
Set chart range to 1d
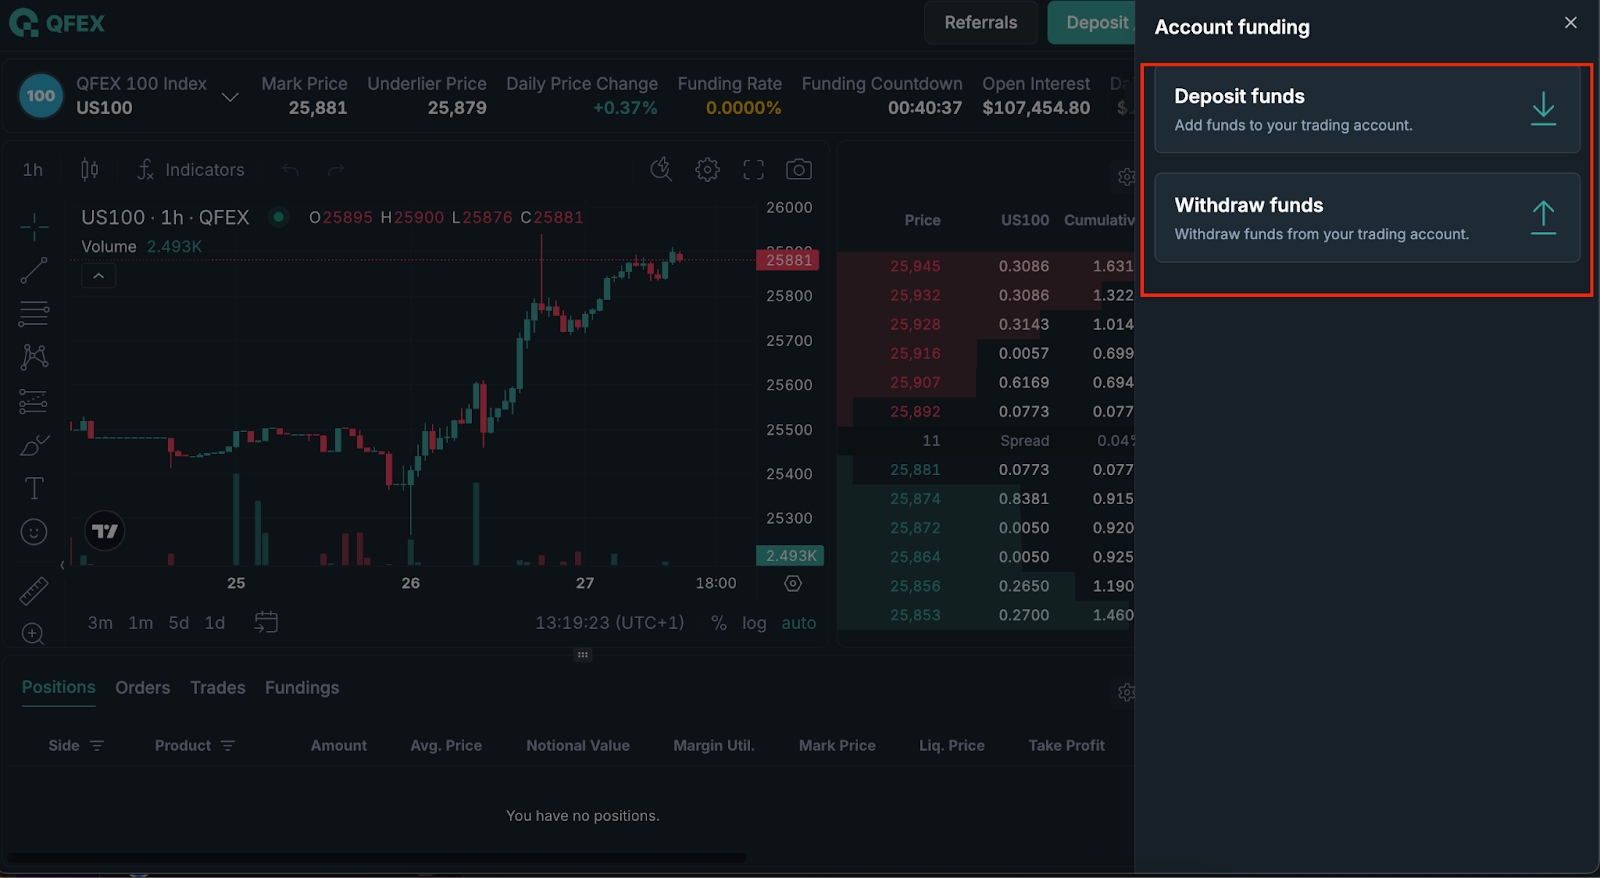215,623
